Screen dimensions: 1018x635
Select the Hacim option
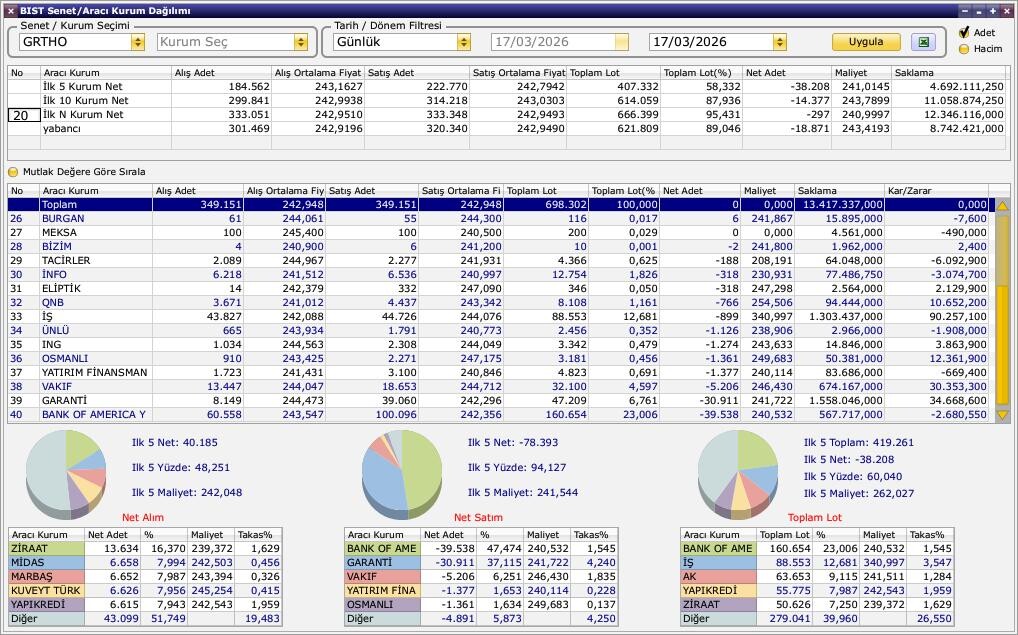tap(964, 48)
